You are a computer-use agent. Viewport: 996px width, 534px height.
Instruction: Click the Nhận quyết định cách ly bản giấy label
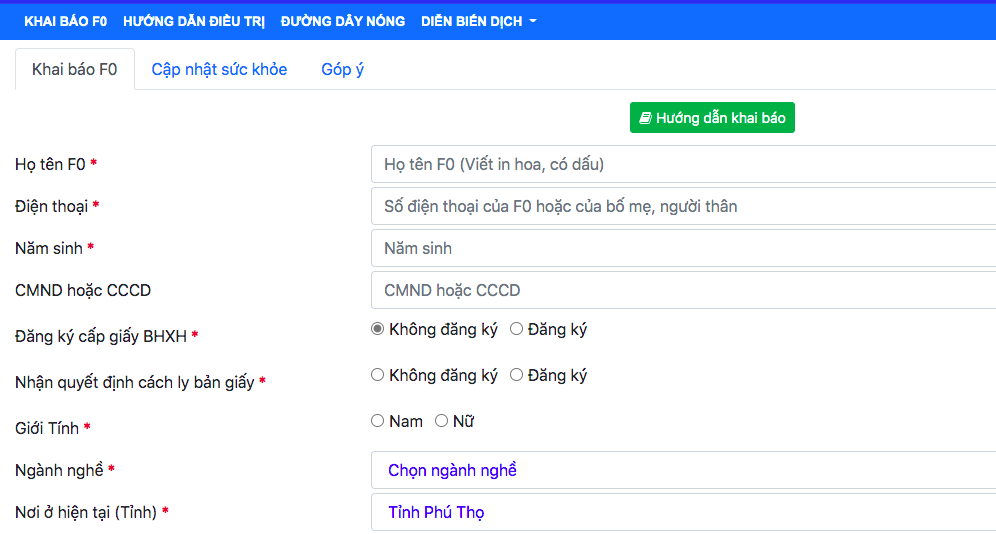tap(135, 383)
